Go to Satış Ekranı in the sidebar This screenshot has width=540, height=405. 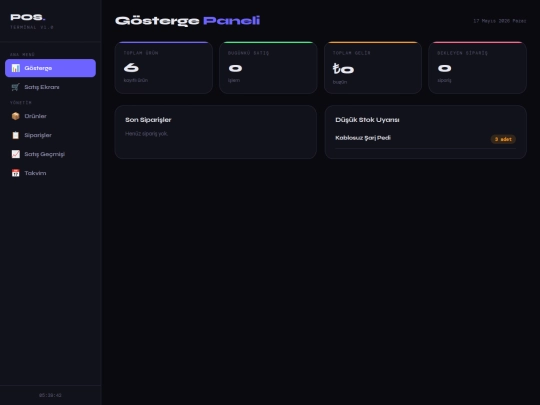[50, 87]
